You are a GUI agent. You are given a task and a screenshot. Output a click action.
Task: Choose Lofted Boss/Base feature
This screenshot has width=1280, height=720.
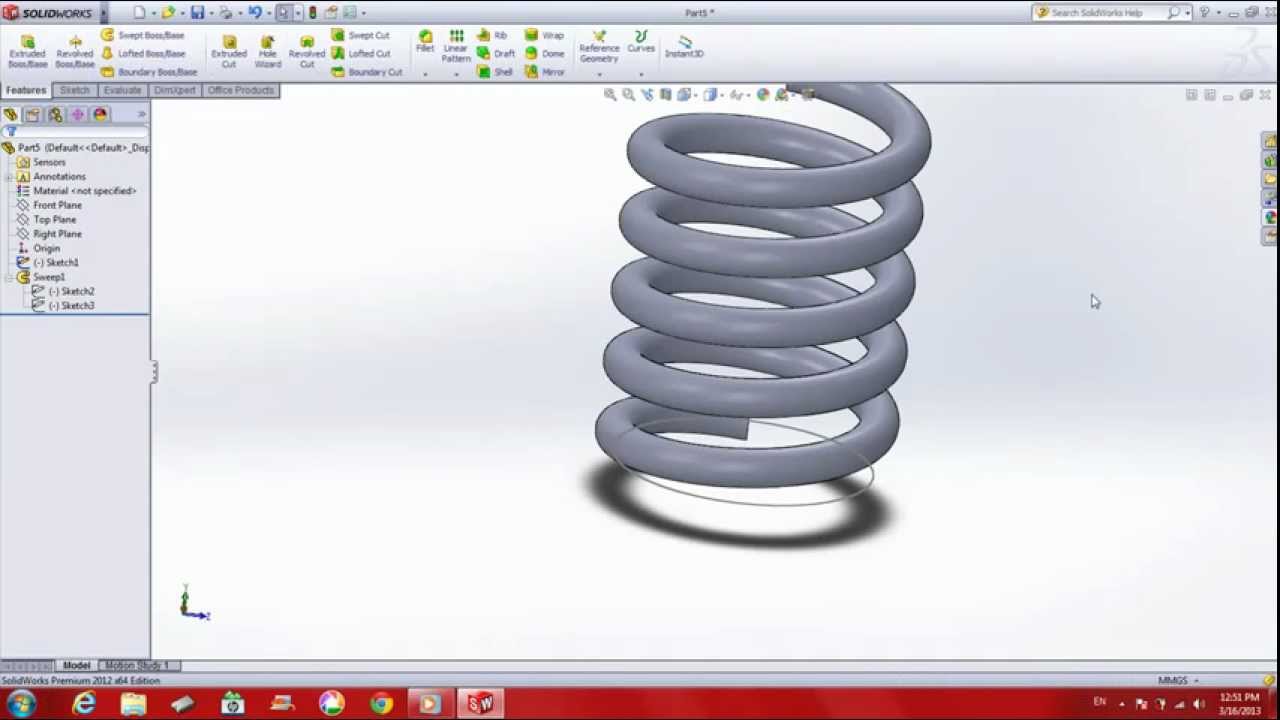tap(143, 54)
